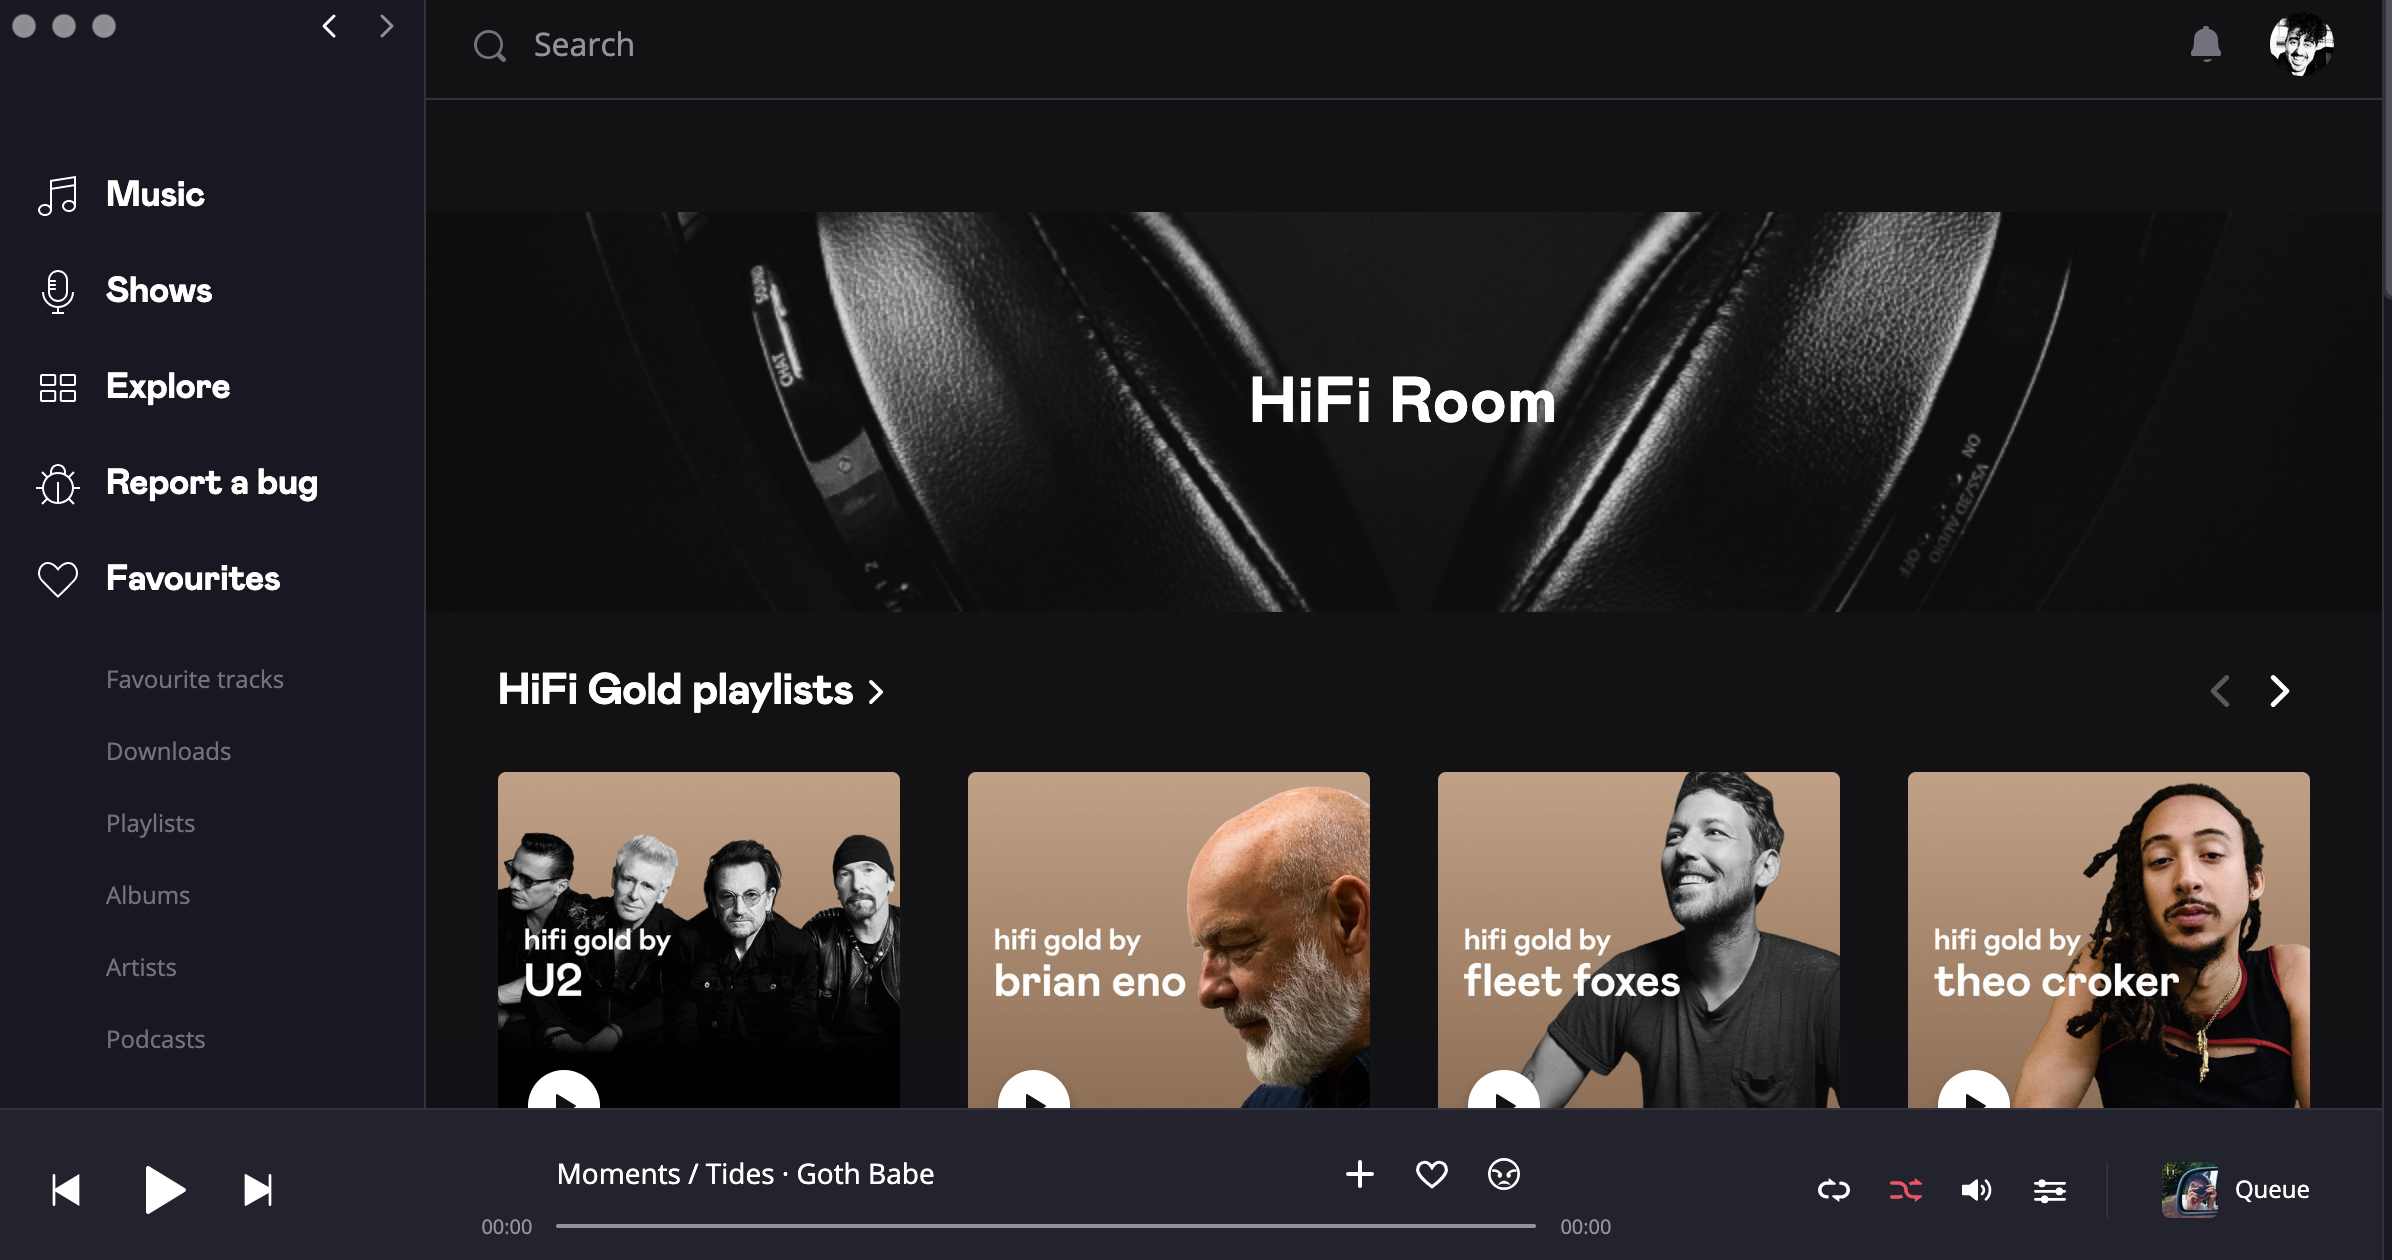Click the bug icon in the sidebar
The image size is (2392, 1260).
pos(58,484)
